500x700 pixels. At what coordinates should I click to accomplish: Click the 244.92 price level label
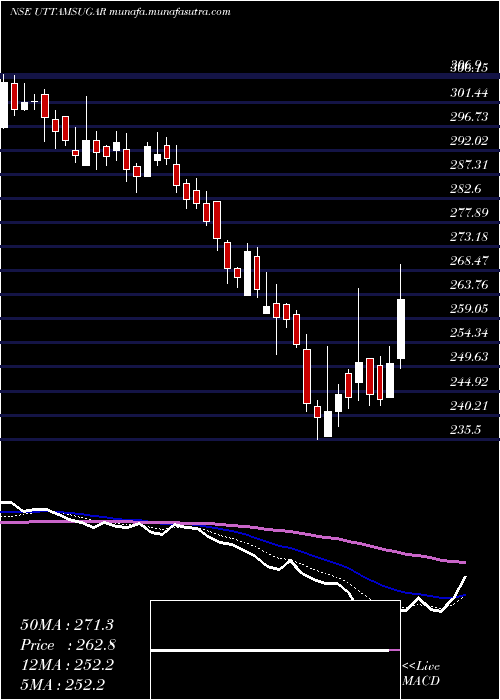(469, 382)
